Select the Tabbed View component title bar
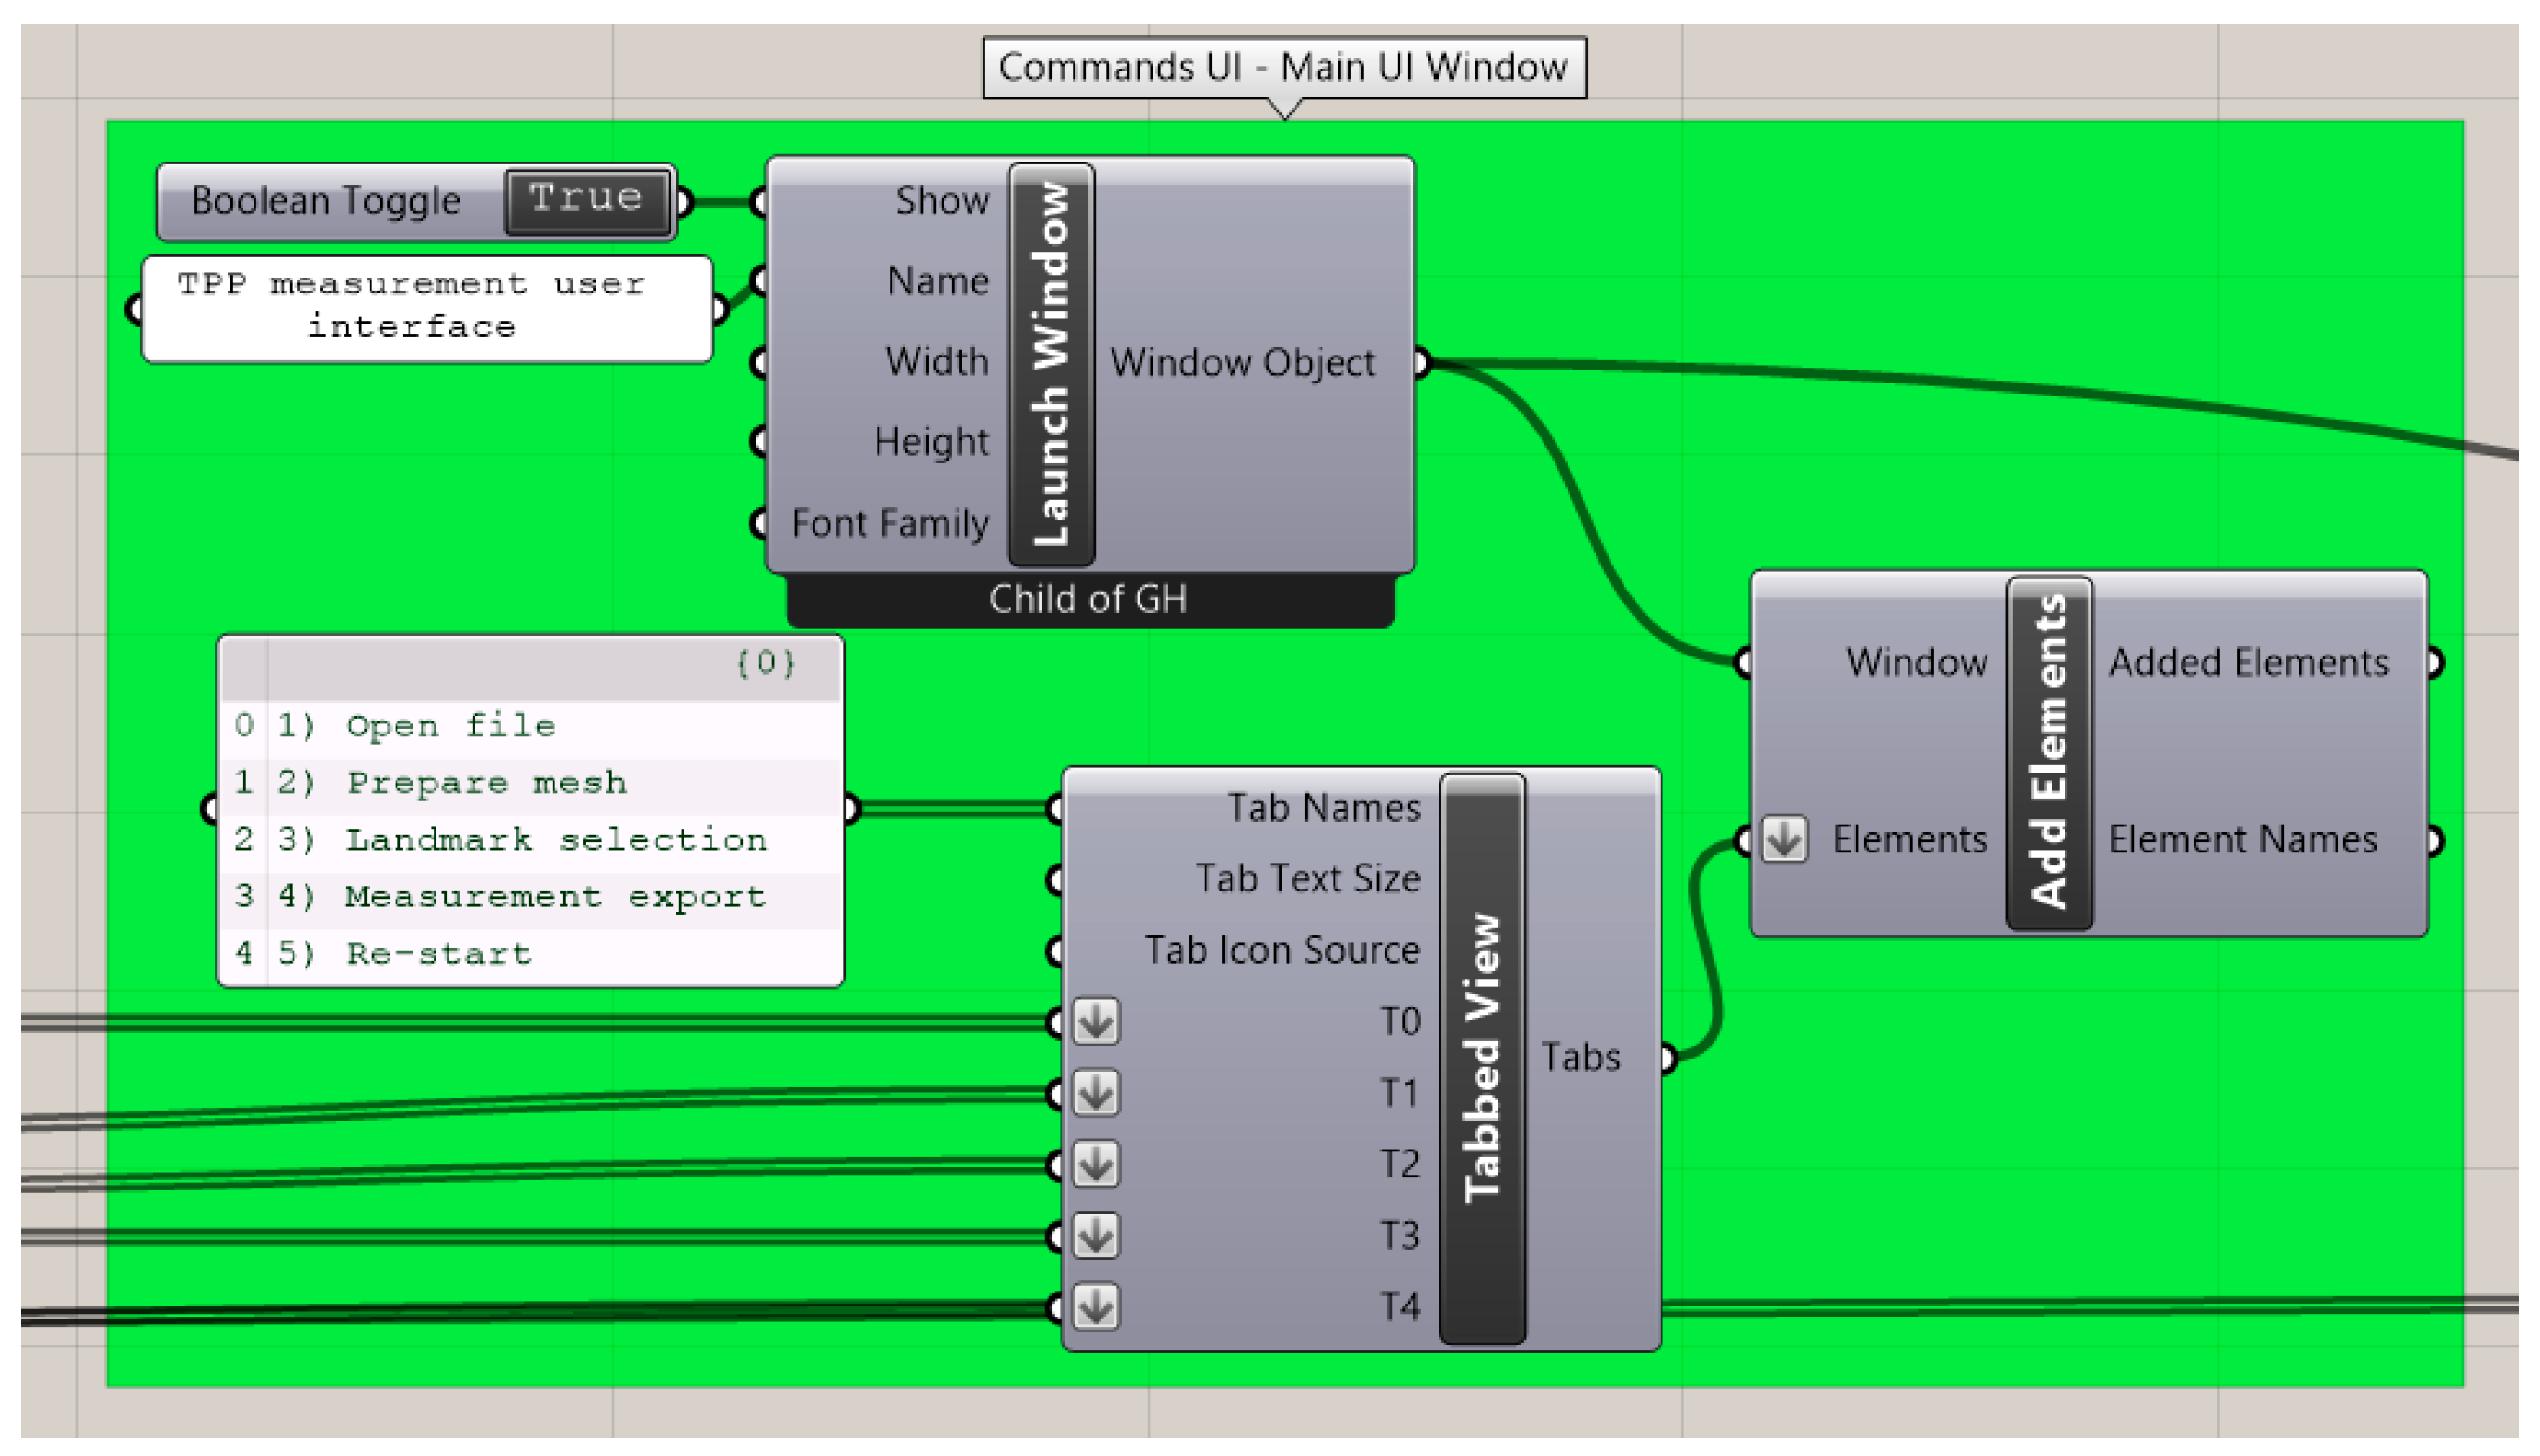Viewport: 2540px width, 1456px height. (x=1482, y=1058)
